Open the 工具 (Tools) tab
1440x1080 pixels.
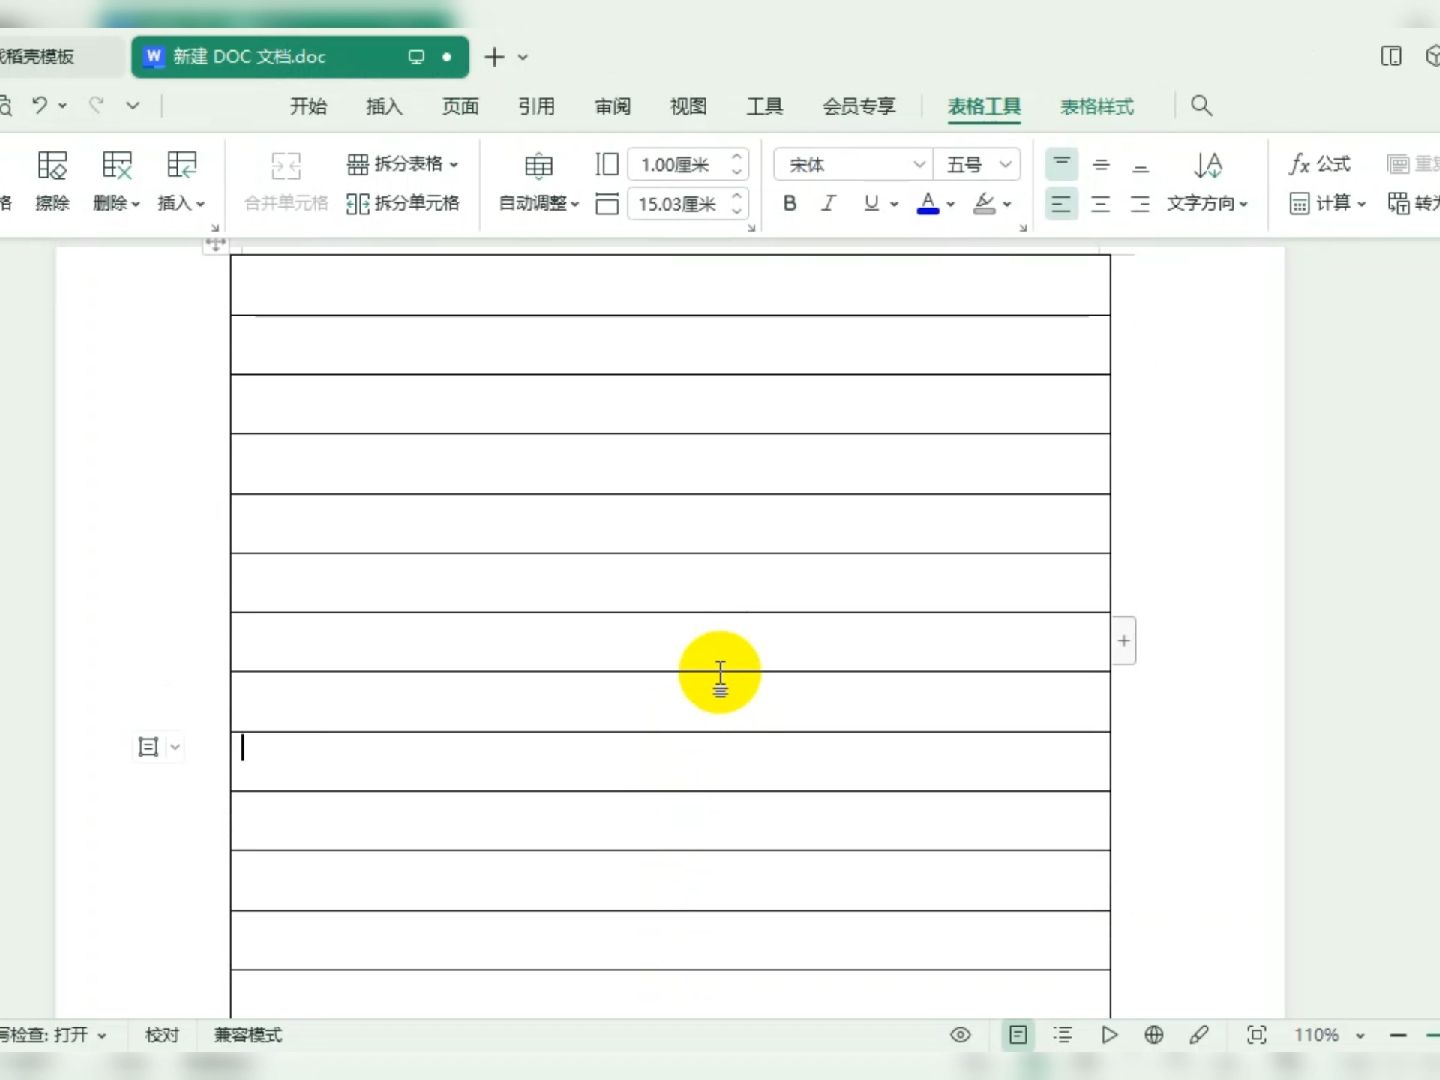click(x=764, y=106)
